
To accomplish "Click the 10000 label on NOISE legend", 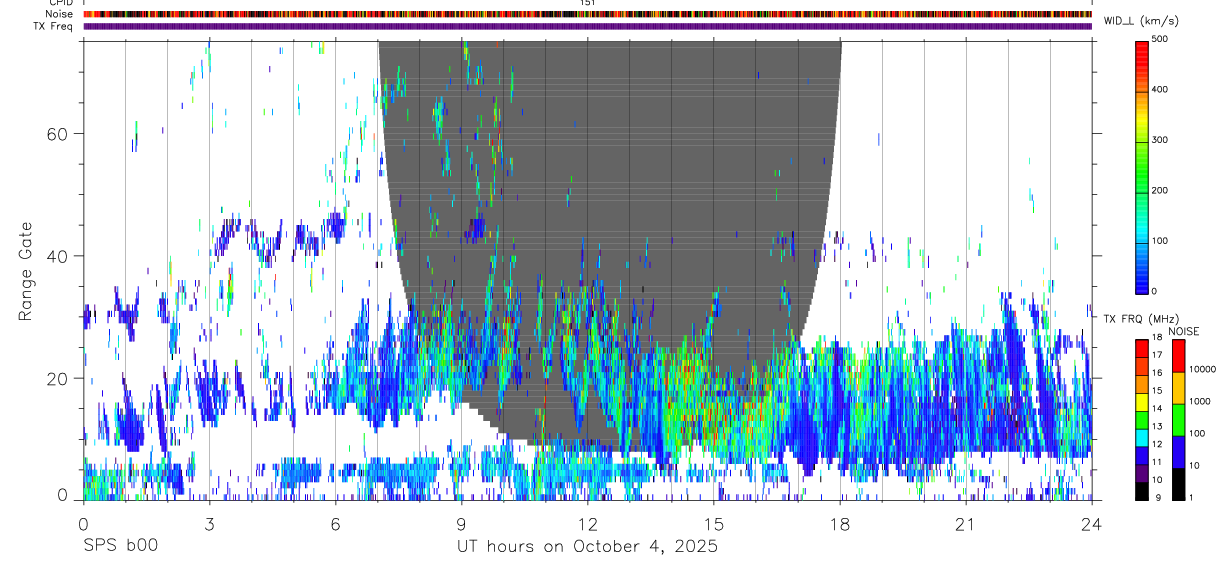I will tap(1201, 369).
